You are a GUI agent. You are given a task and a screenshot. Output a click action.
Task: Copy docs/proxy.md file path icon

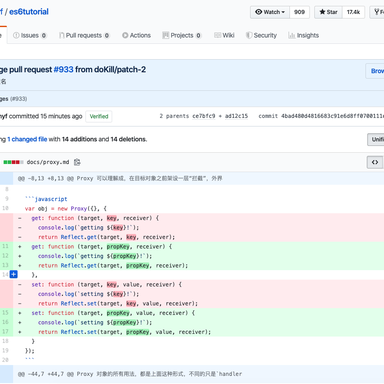pyautogui.click(x=77, y=162)
